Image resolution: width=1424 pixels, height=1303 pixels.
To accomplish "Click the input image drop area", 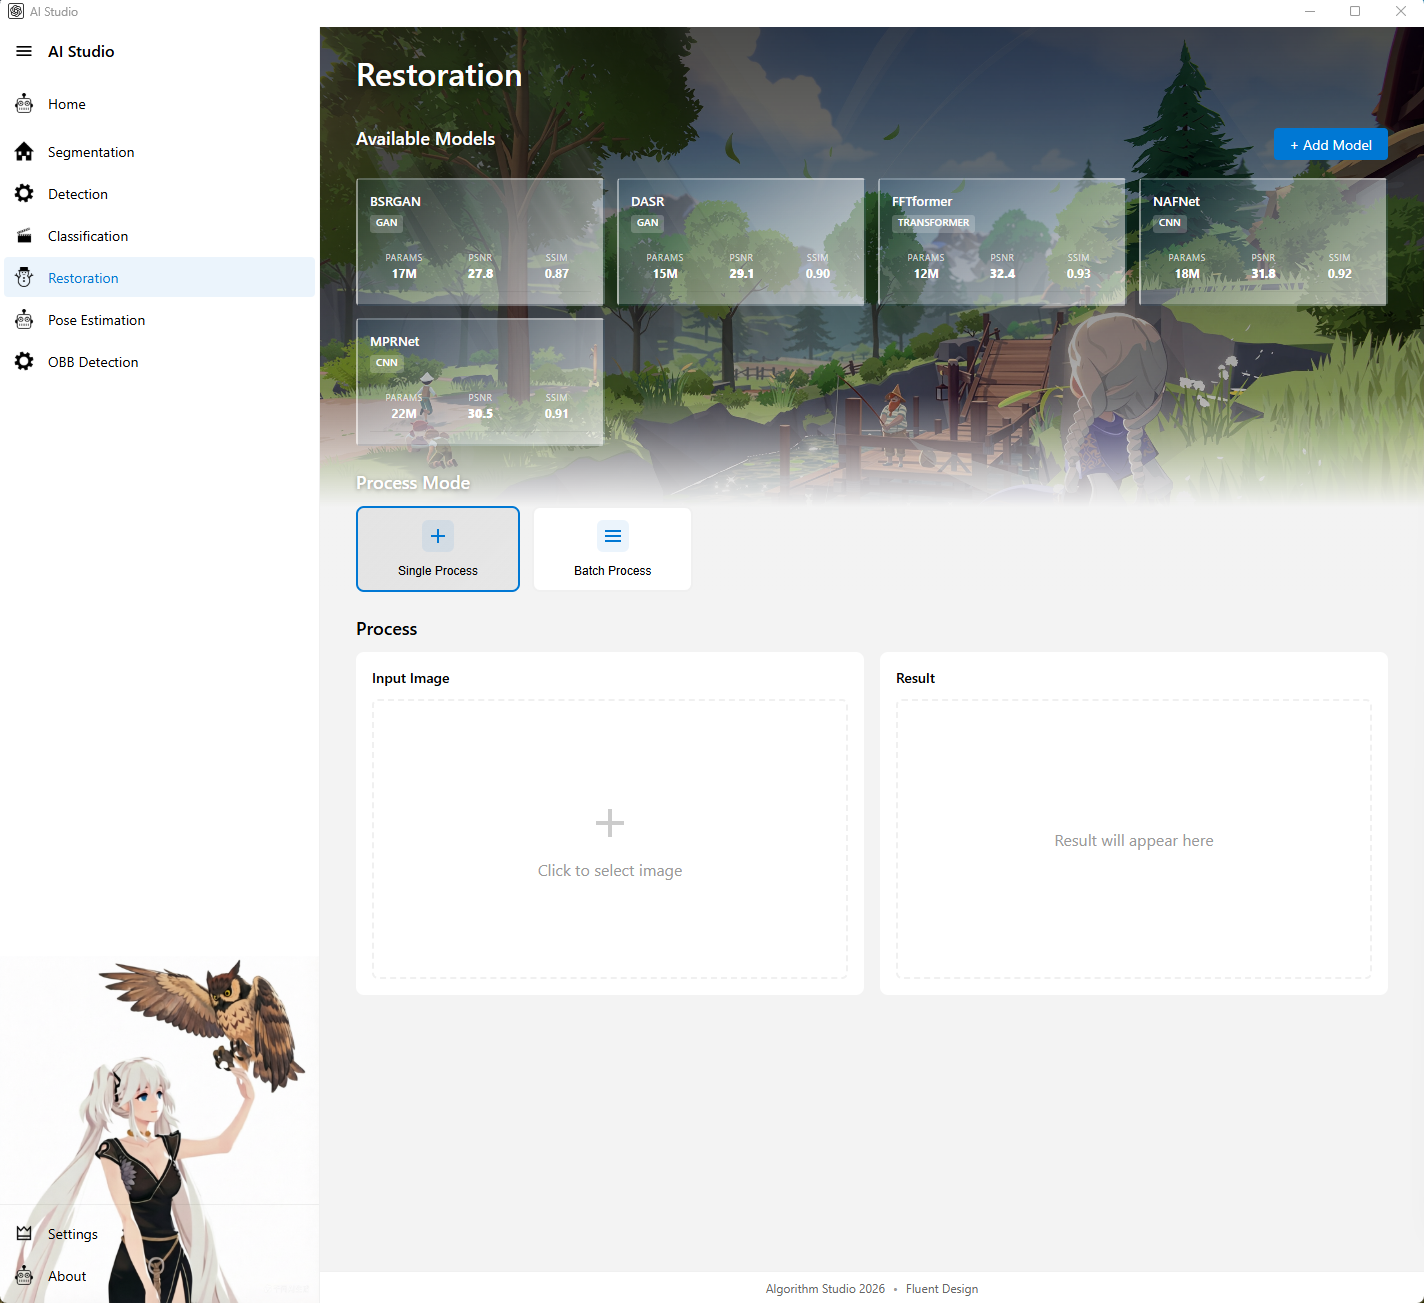I will click(x=610, y=839).
